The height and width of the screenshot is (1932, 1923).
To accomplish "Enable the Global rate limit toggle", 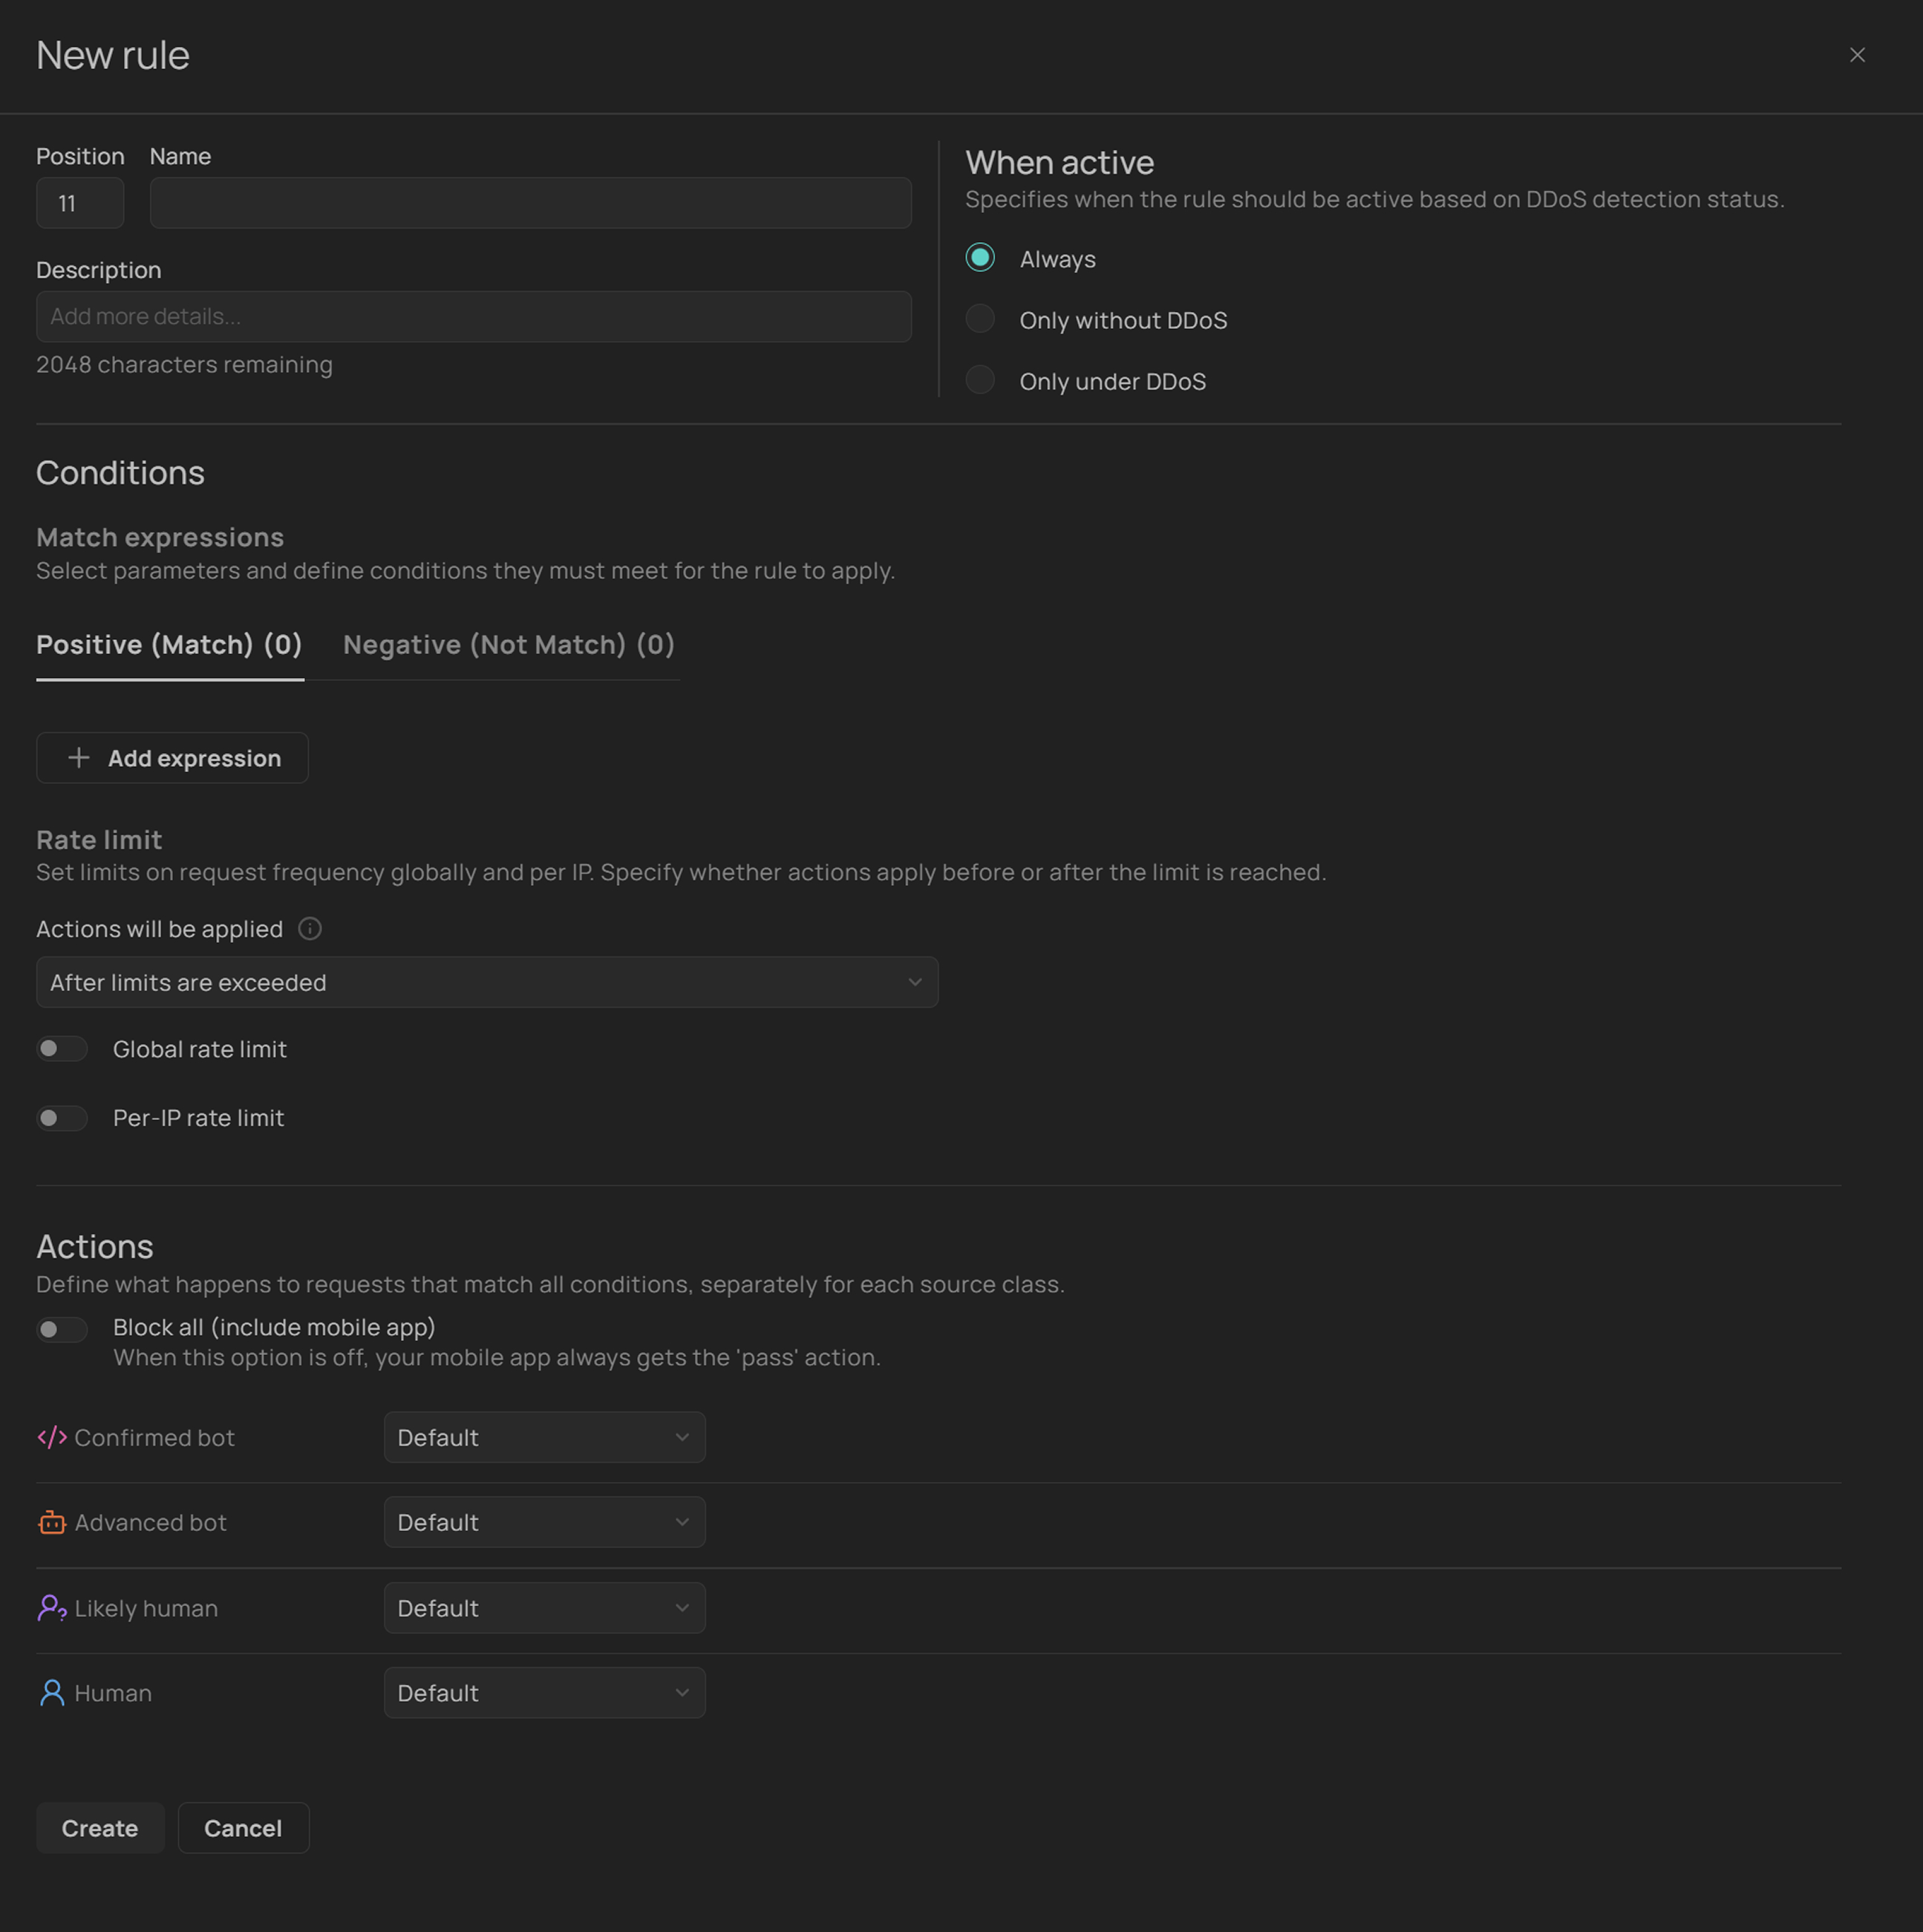I will (62, 1049).
